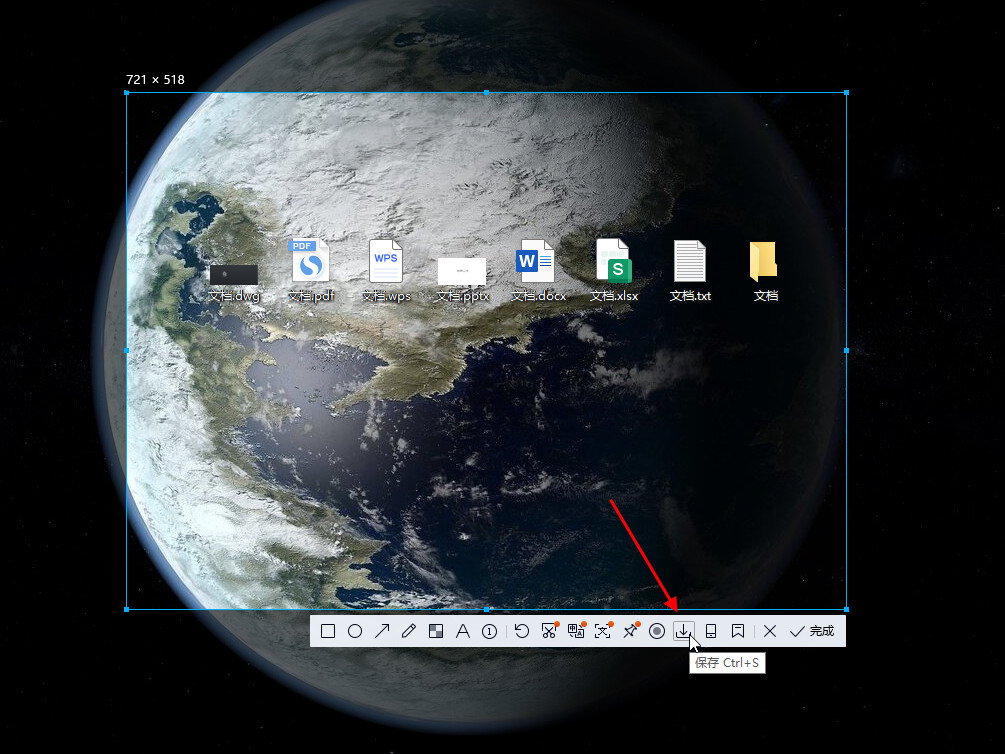The width and height of the screenshot is (1005, 754).
Task: Click the right-edge middle selection handle
Action: [847, 351]
